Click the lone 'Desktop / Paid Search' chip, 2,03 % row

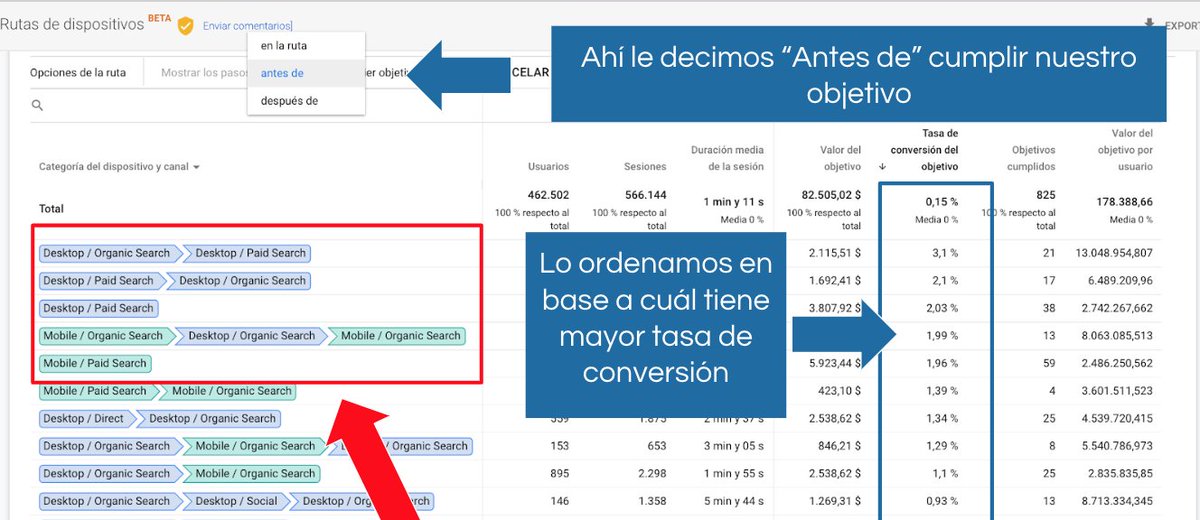98,308
